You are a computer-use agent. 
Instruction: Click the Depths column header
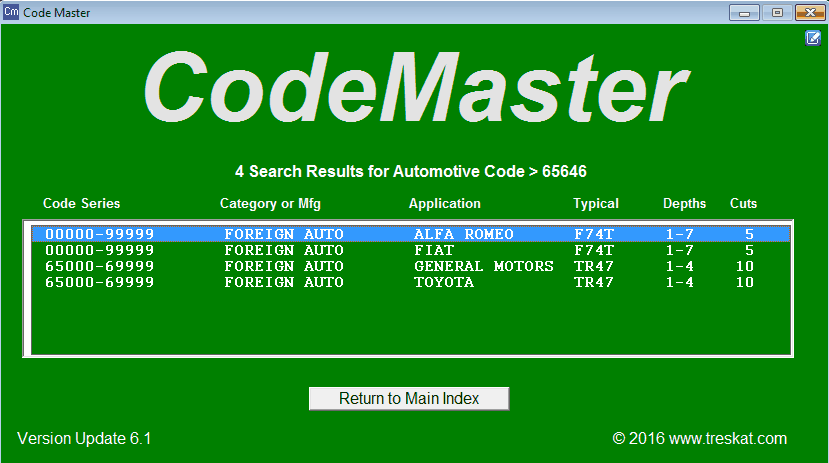tap(684, 203)
